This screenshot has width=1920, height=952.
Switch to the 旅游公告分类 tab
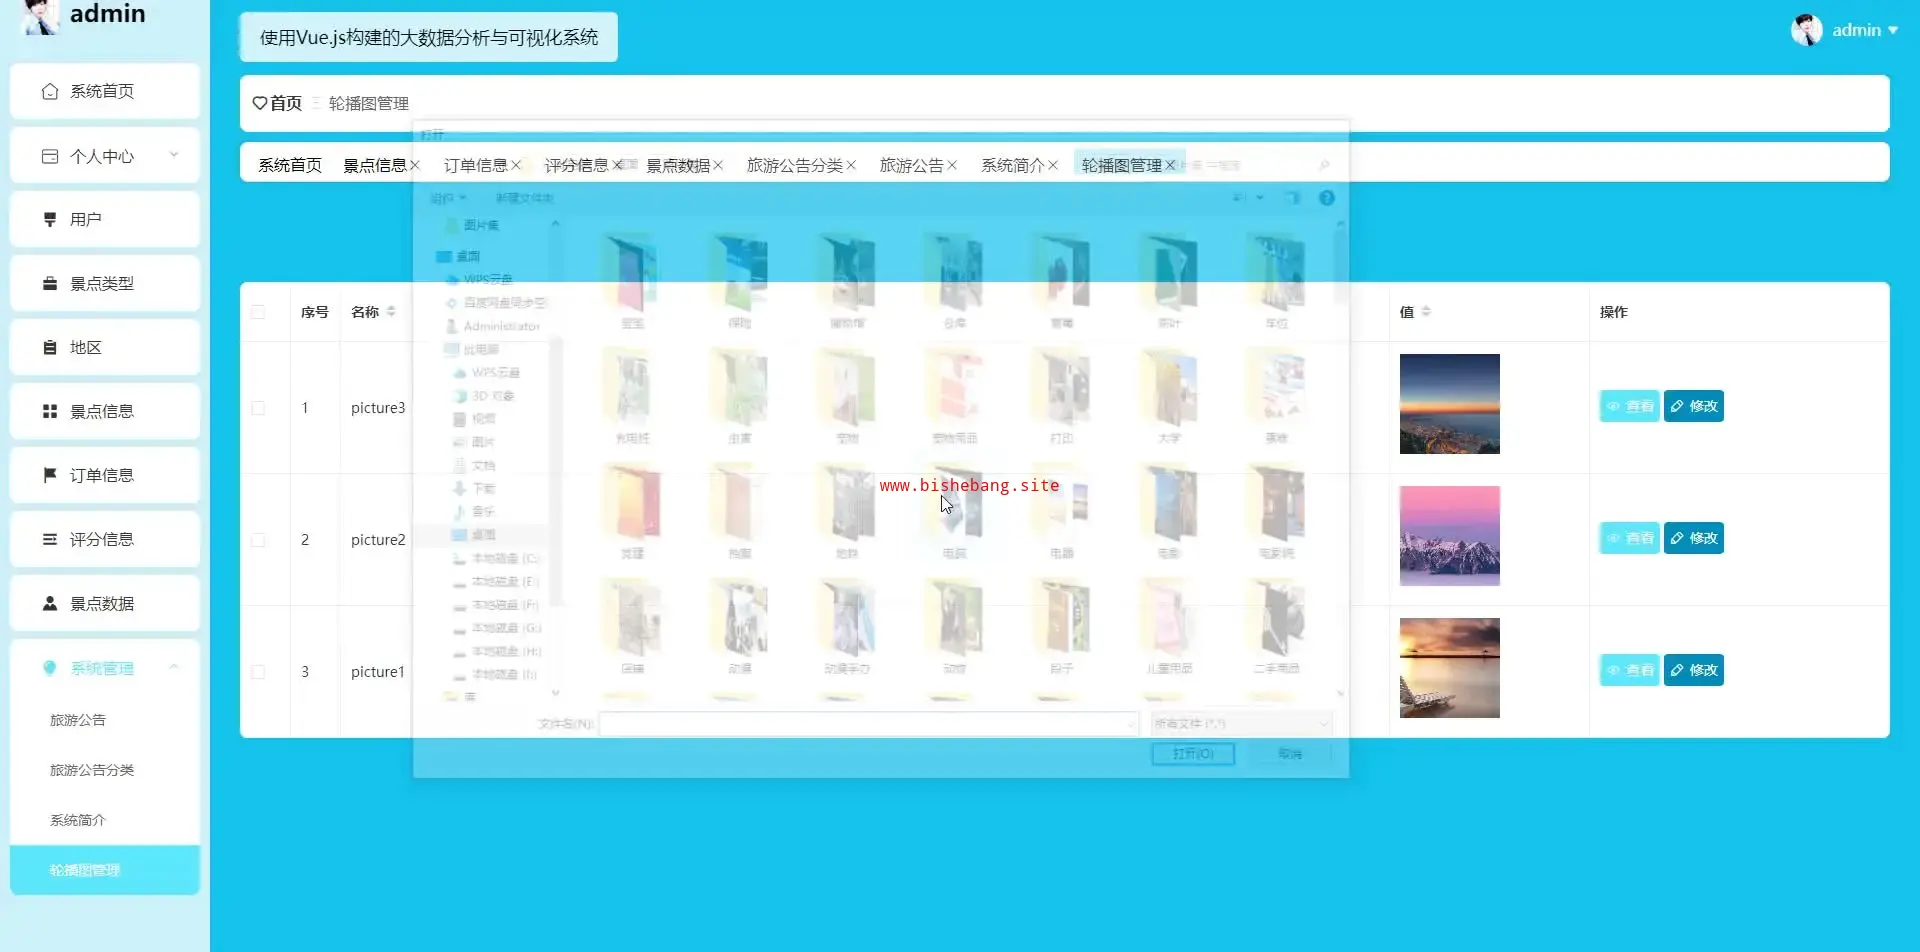(x=795, y=165)
